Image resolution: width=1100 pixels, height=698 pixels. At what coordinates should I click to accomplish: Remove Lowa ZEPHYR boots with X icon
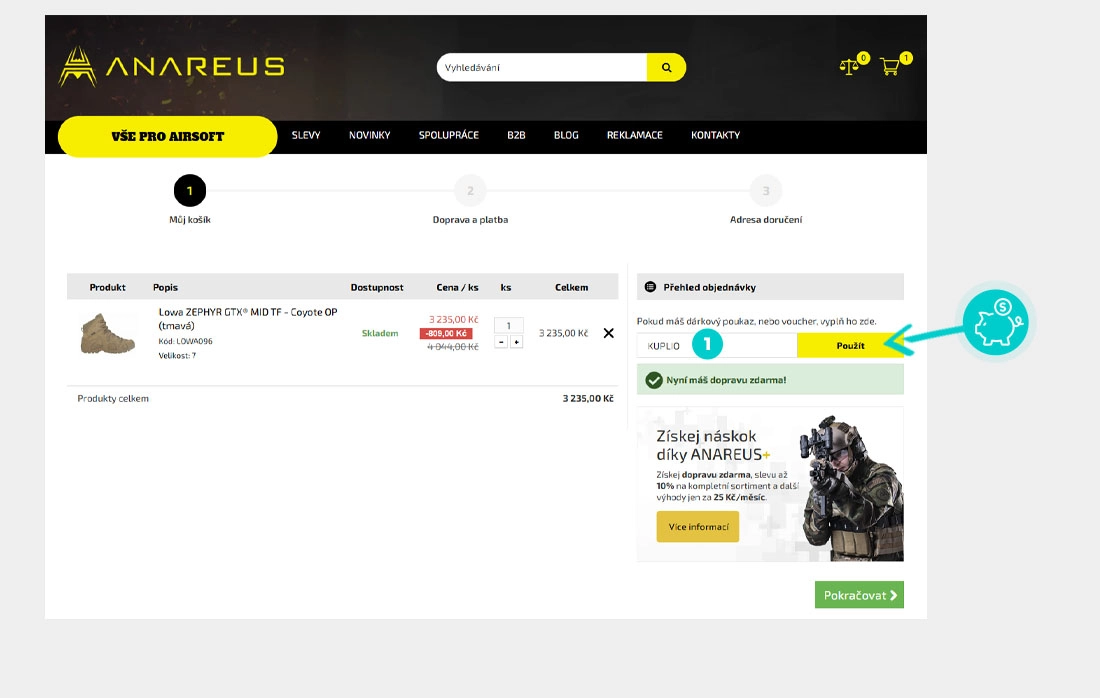(609, 333)
